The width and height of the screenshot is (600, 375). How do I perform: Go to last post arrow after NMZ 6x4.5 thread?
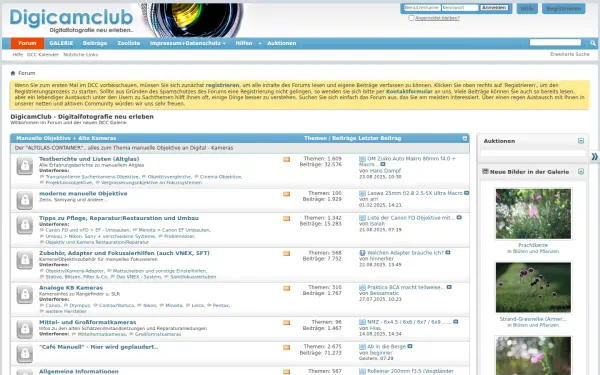[455, 322]
